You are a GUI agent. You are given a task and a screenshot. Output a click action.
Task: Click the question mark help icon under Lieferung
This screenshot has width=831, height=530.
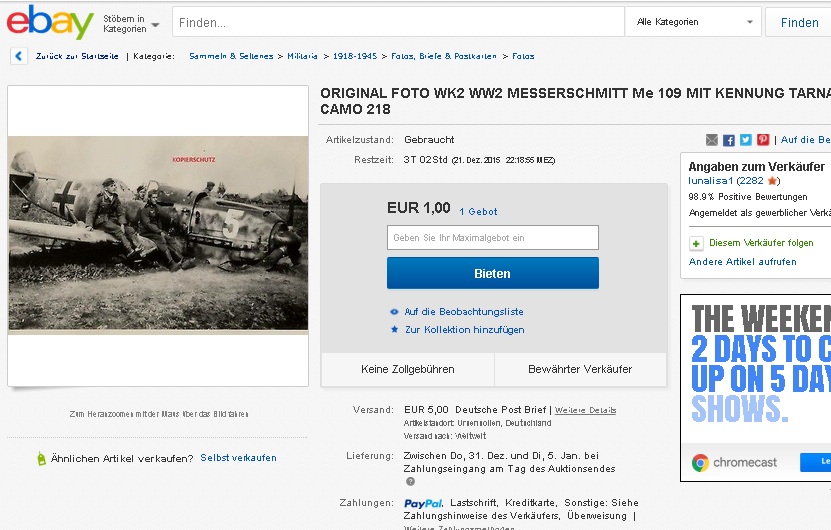[410, 482]
